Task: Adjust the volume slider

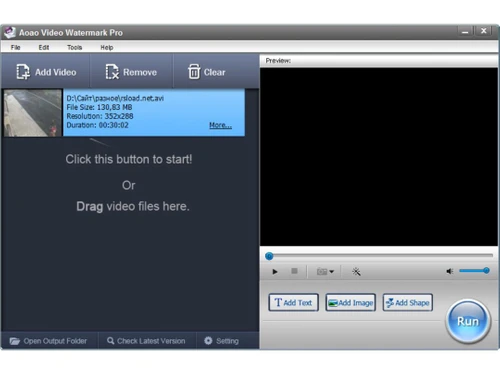Action: (474, 271)
